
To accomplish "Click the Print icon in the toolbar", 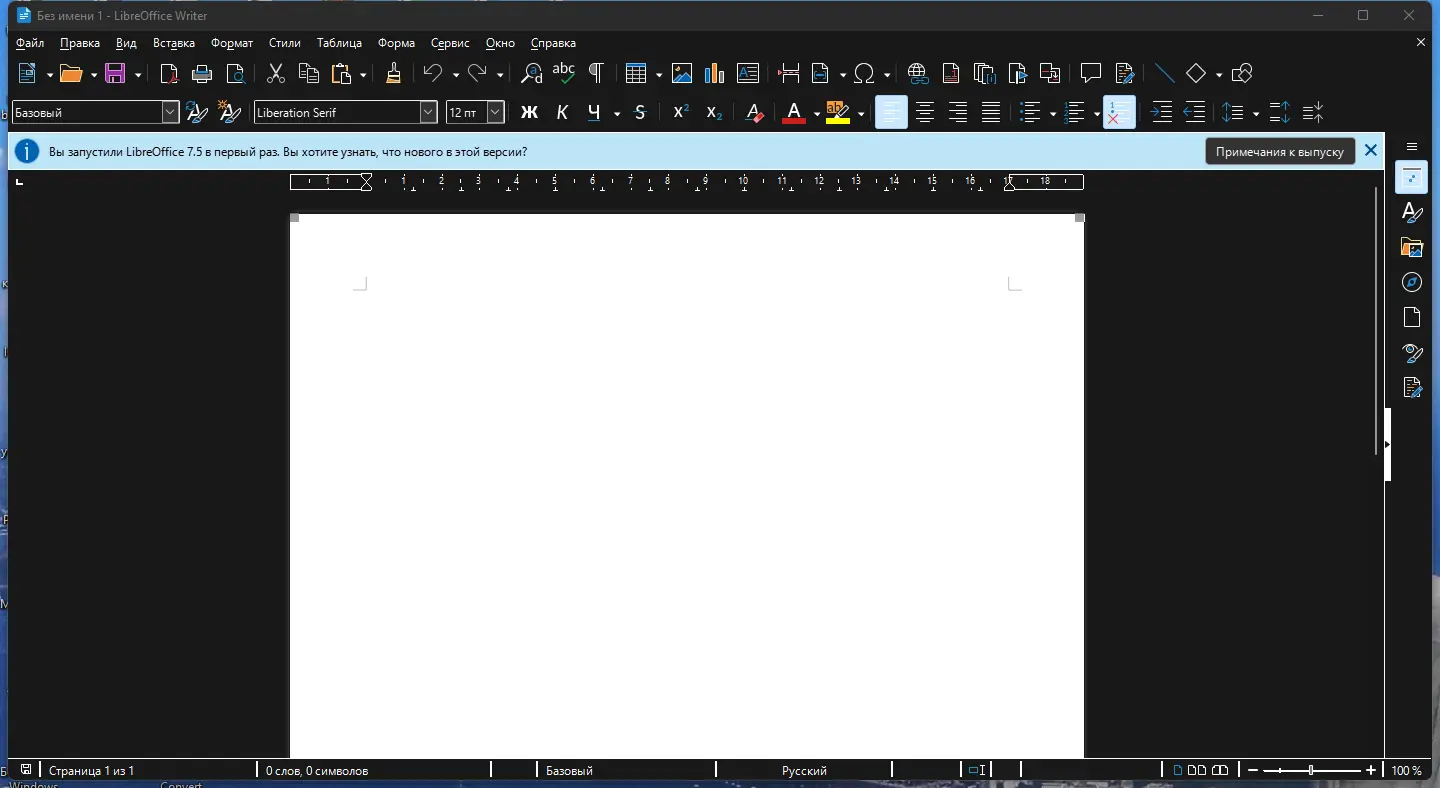I will (x=202, y=73).
